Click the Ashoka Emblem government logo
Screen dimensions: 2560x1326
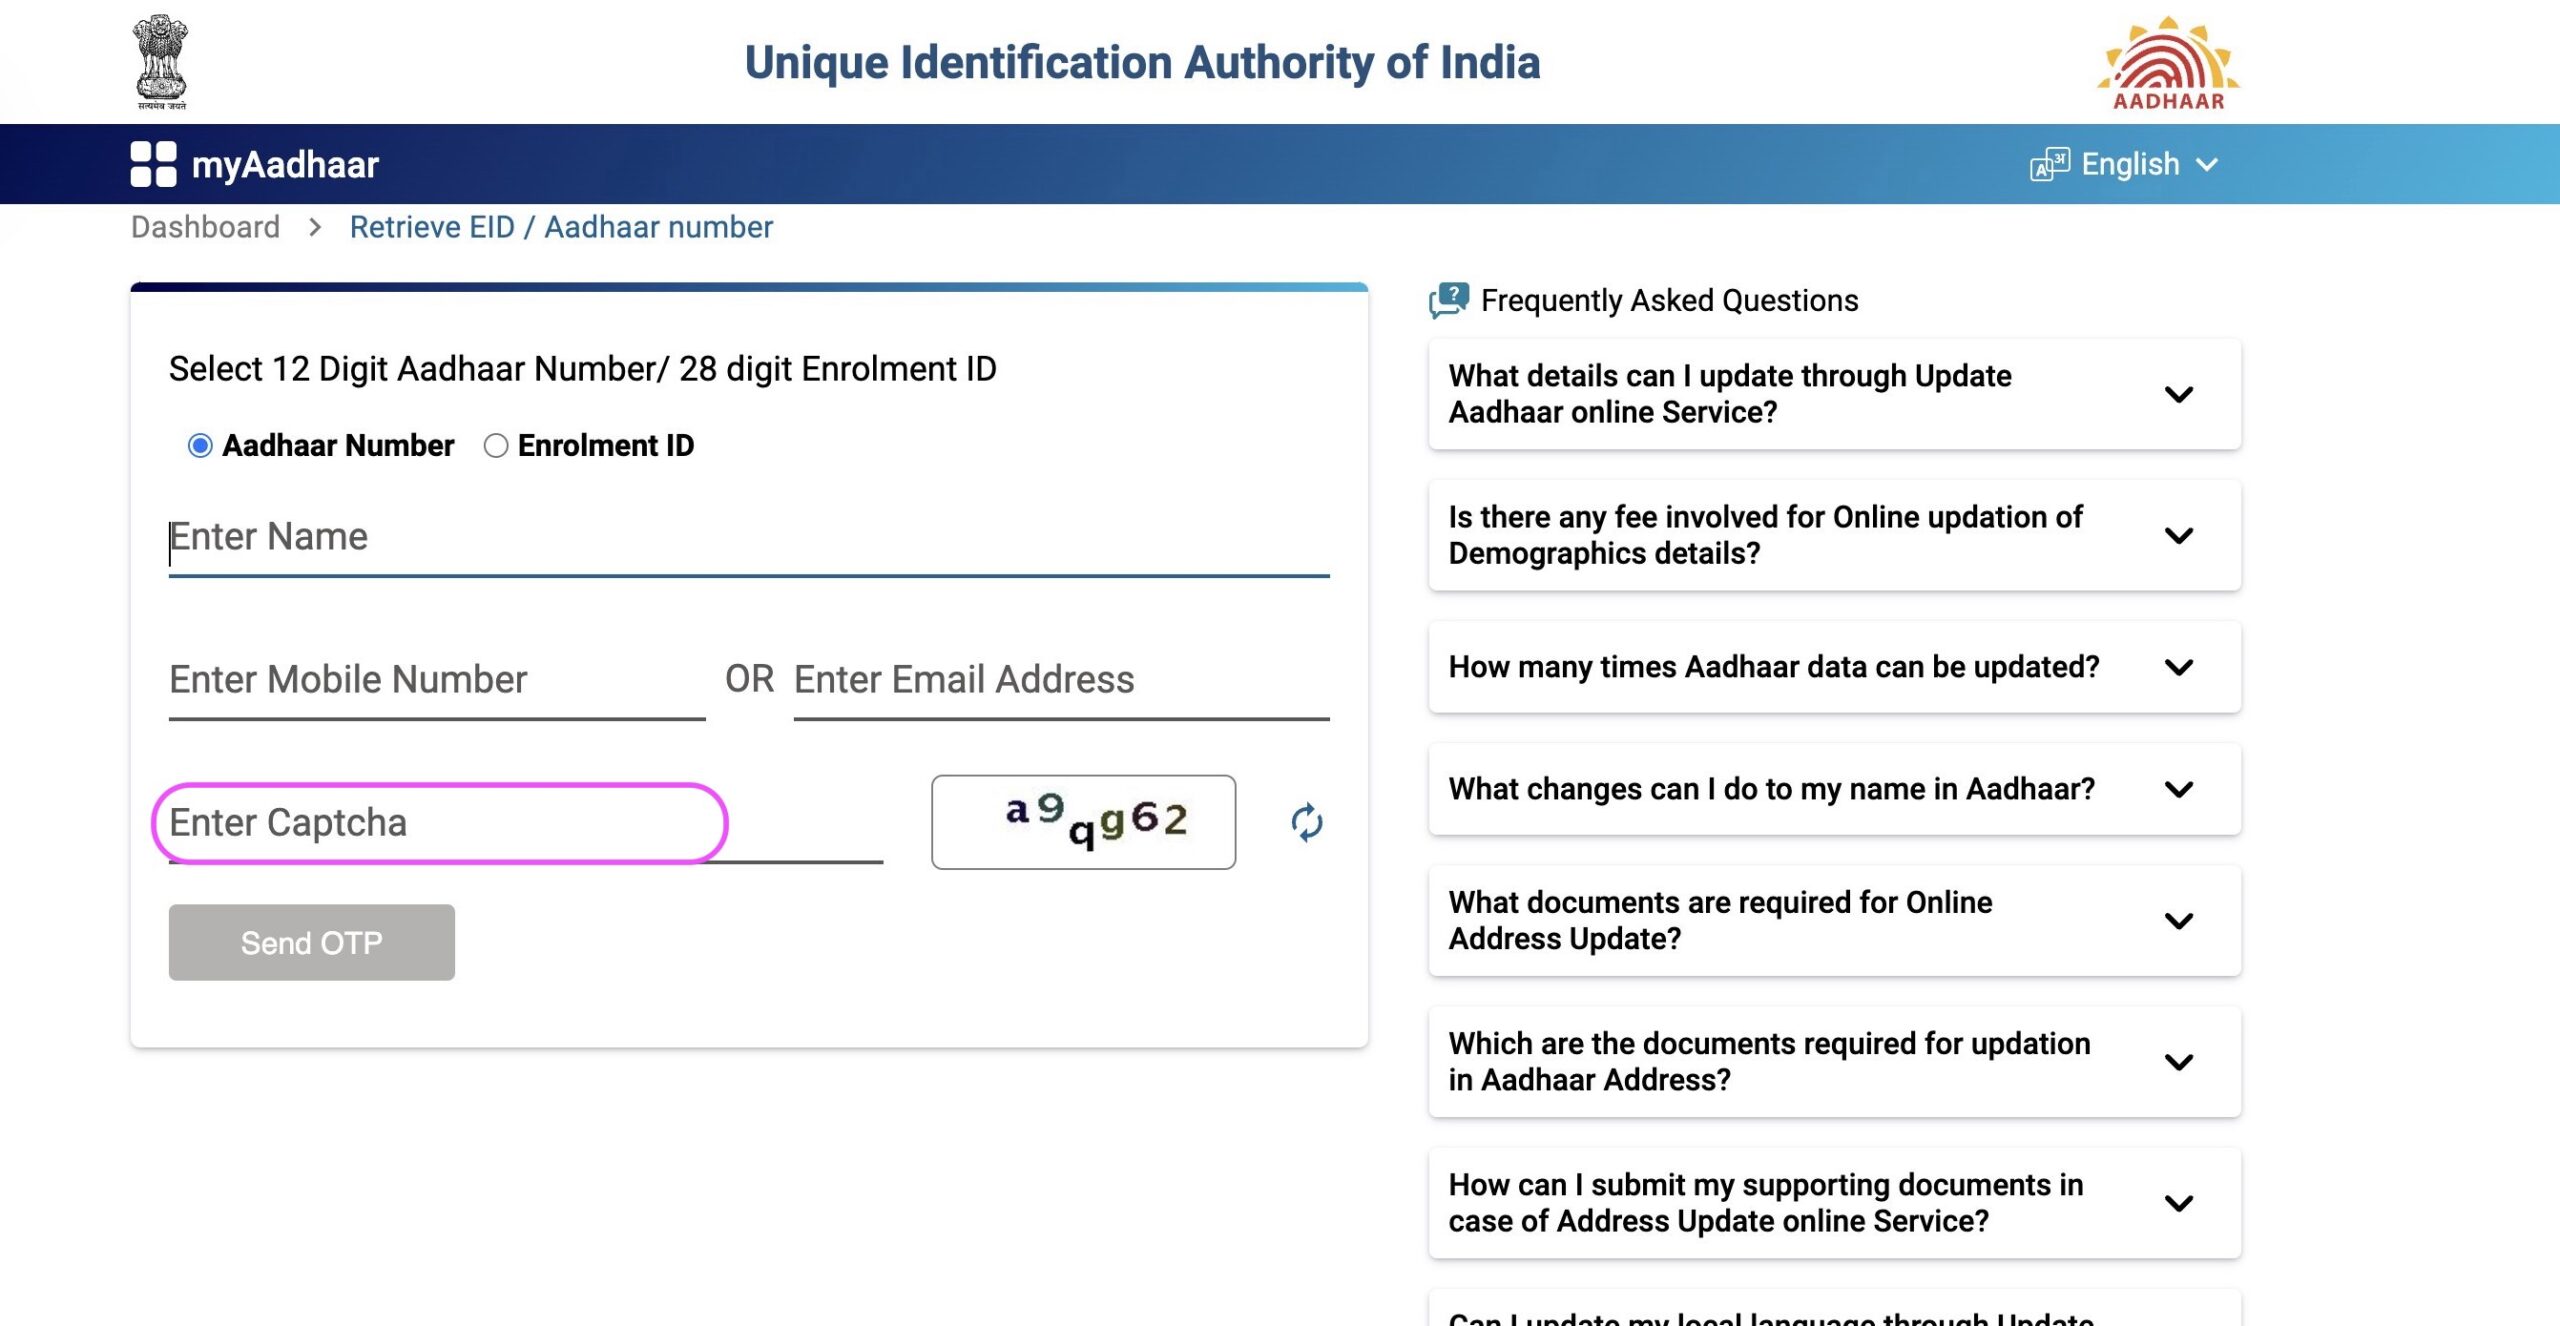[x=162, y=58]
